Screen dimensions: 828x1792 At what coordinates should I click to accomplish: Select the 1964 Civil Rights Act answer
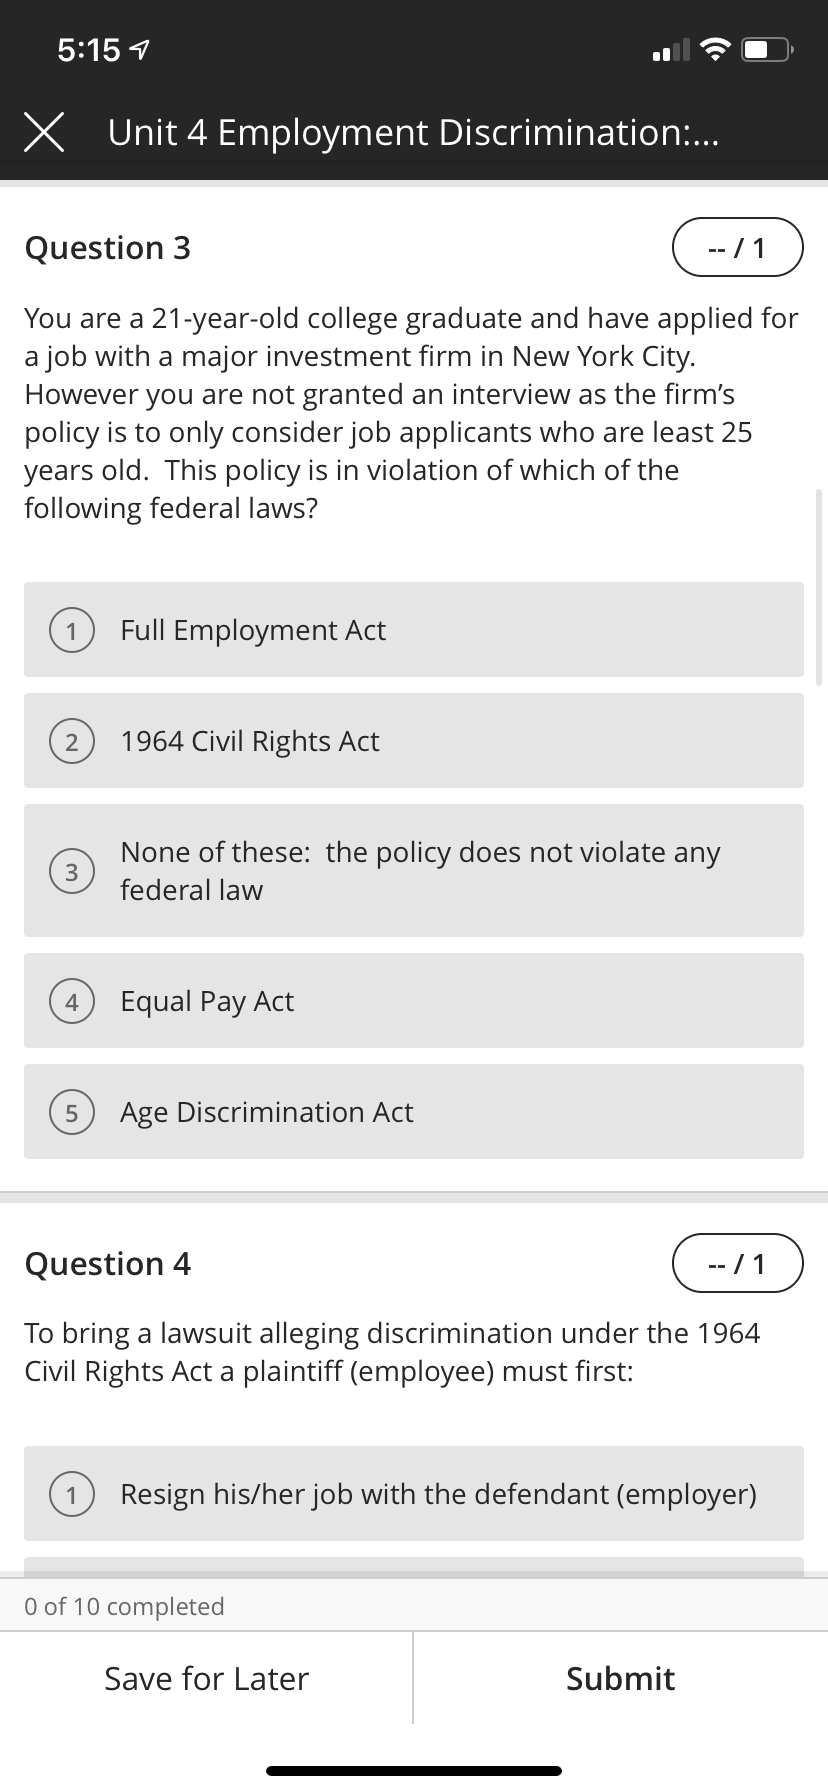pos(414,741)
